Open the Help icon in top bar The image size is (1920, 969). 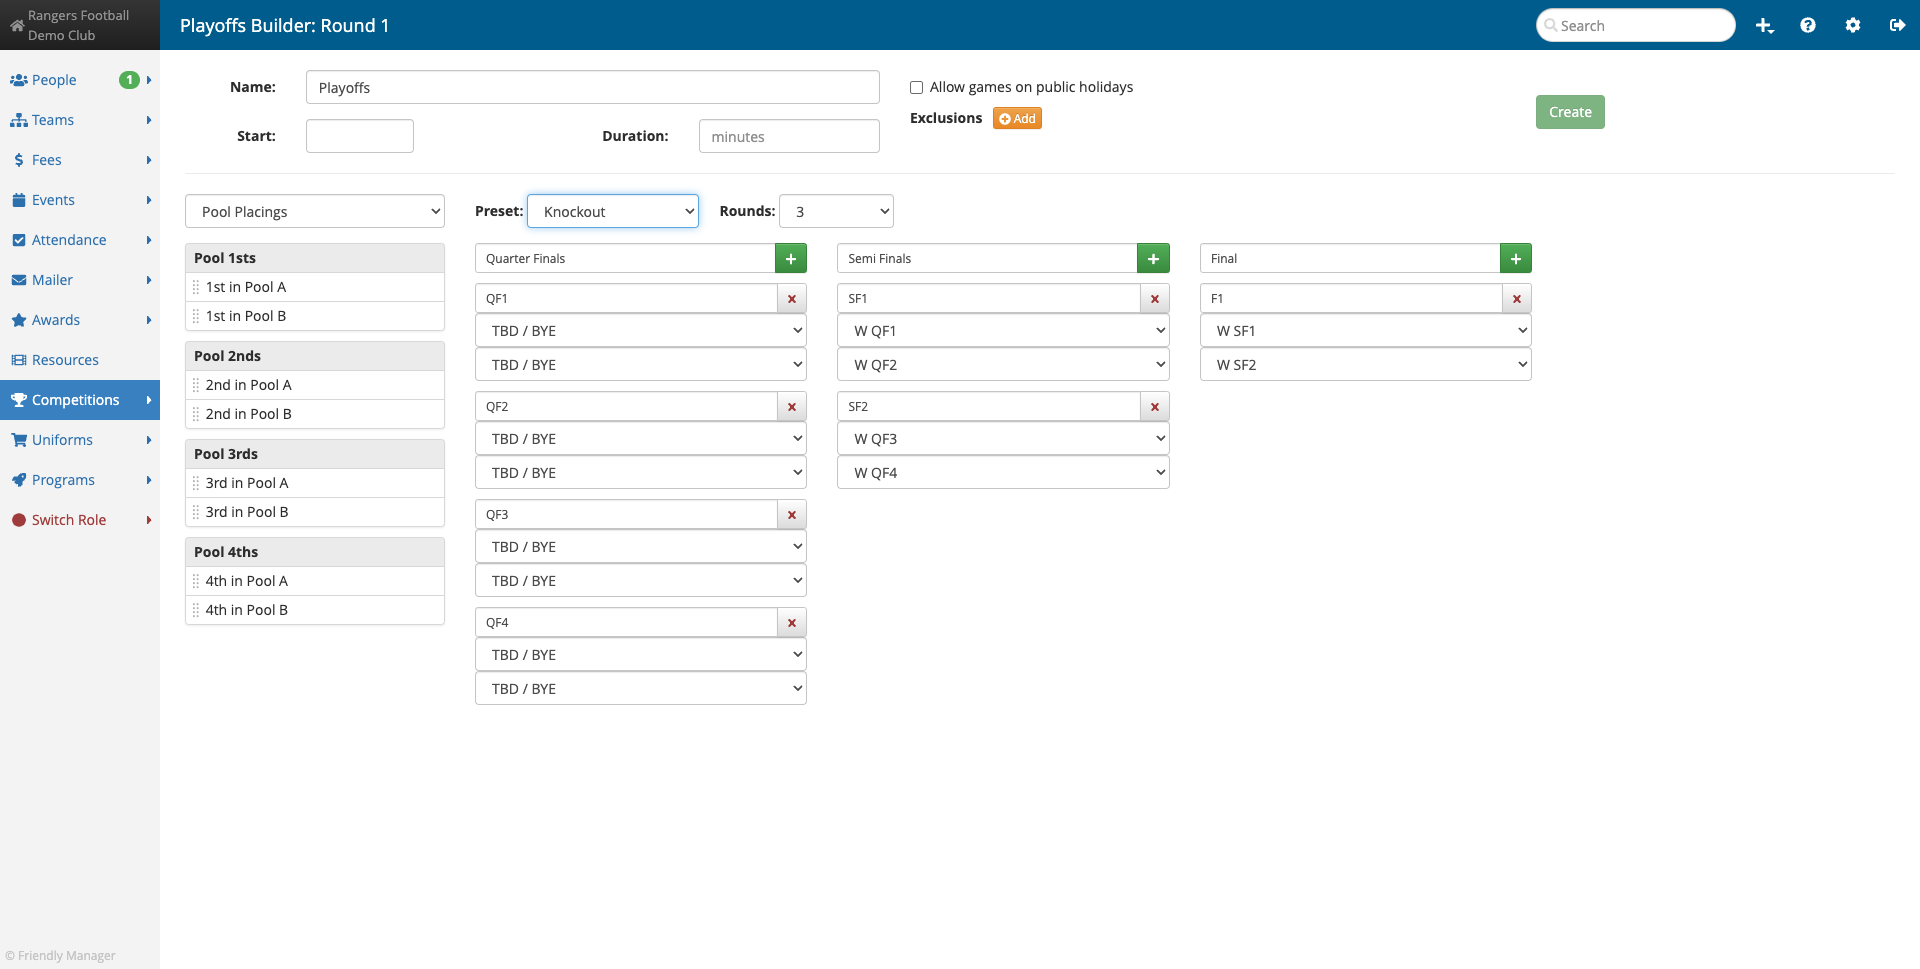tap(1808, 25)
